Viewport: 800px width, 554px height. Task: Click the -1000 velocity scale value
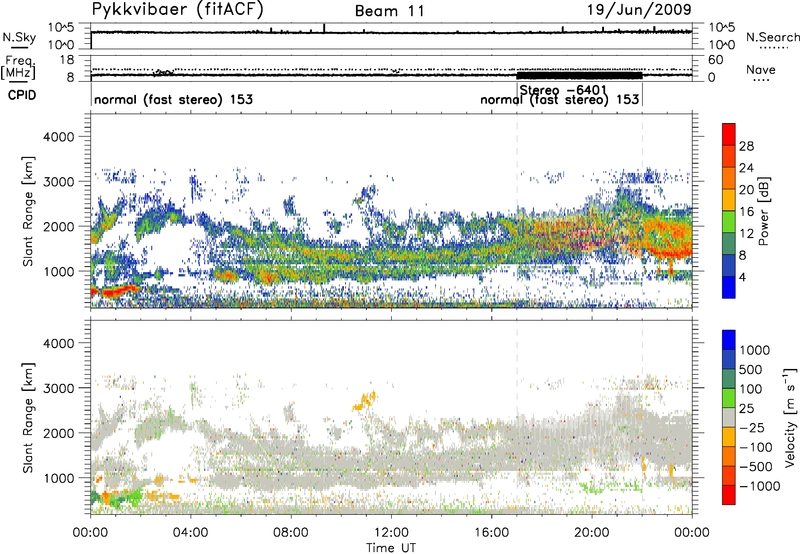pos(759,486)
